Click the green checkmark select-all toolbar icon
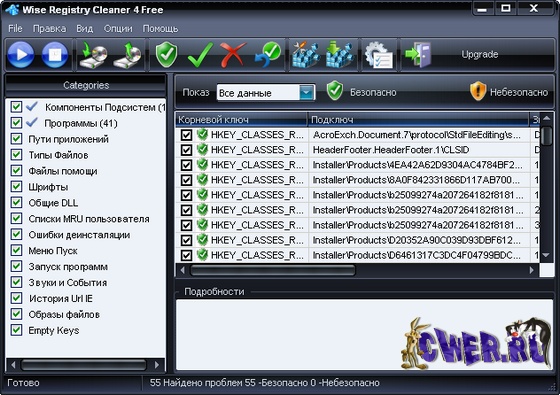This screenshot has width=560, height=395. (x=200, y=55)
